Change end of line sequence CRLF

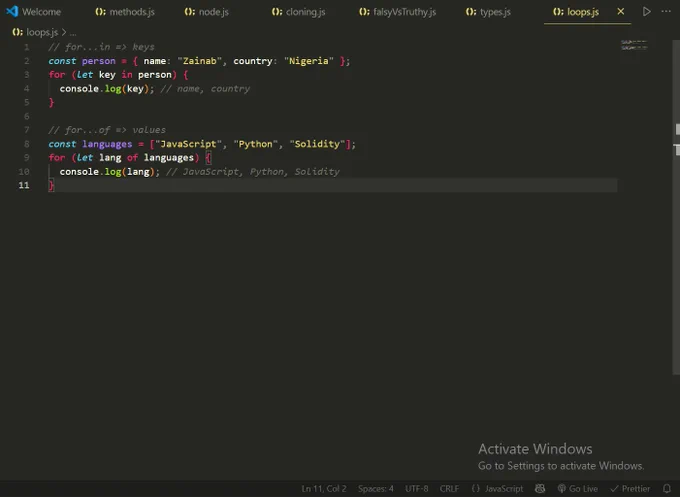click(x=449, y=489)
